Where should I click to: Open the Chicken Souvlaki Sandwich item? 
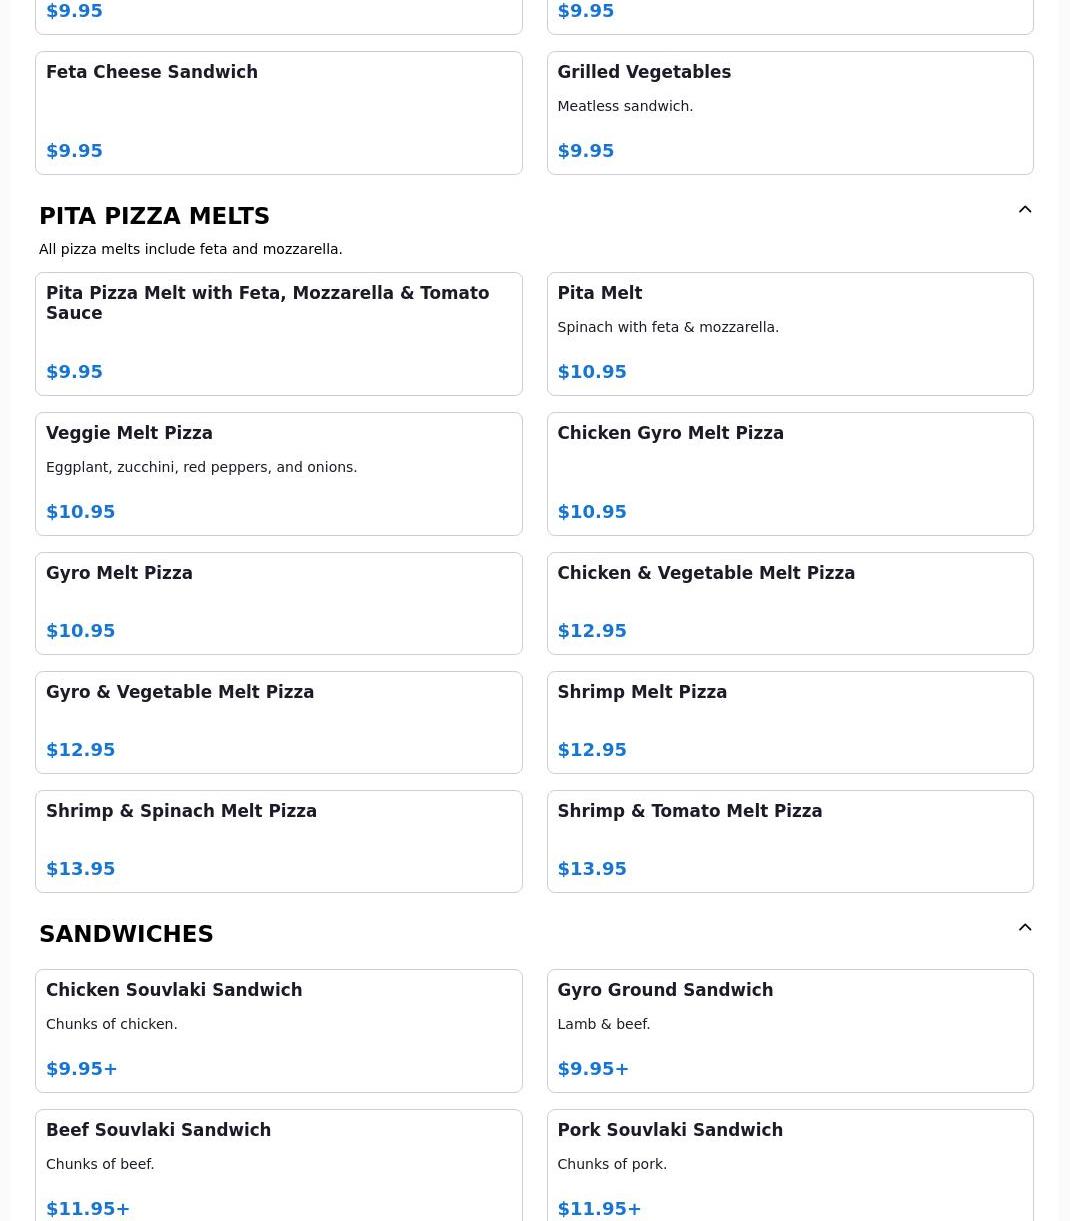pos(278,1031)
